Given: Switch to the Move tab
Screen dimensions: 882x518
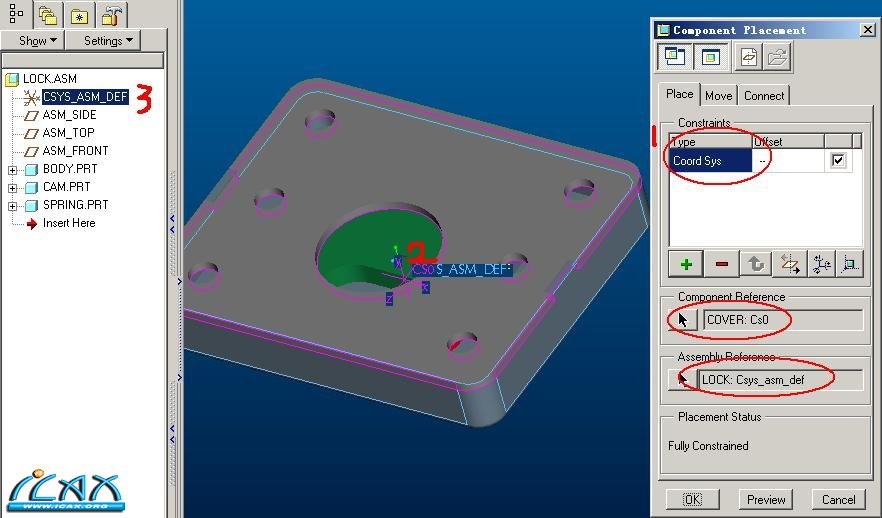Looking at the screenshot, I should pos(718,96).
